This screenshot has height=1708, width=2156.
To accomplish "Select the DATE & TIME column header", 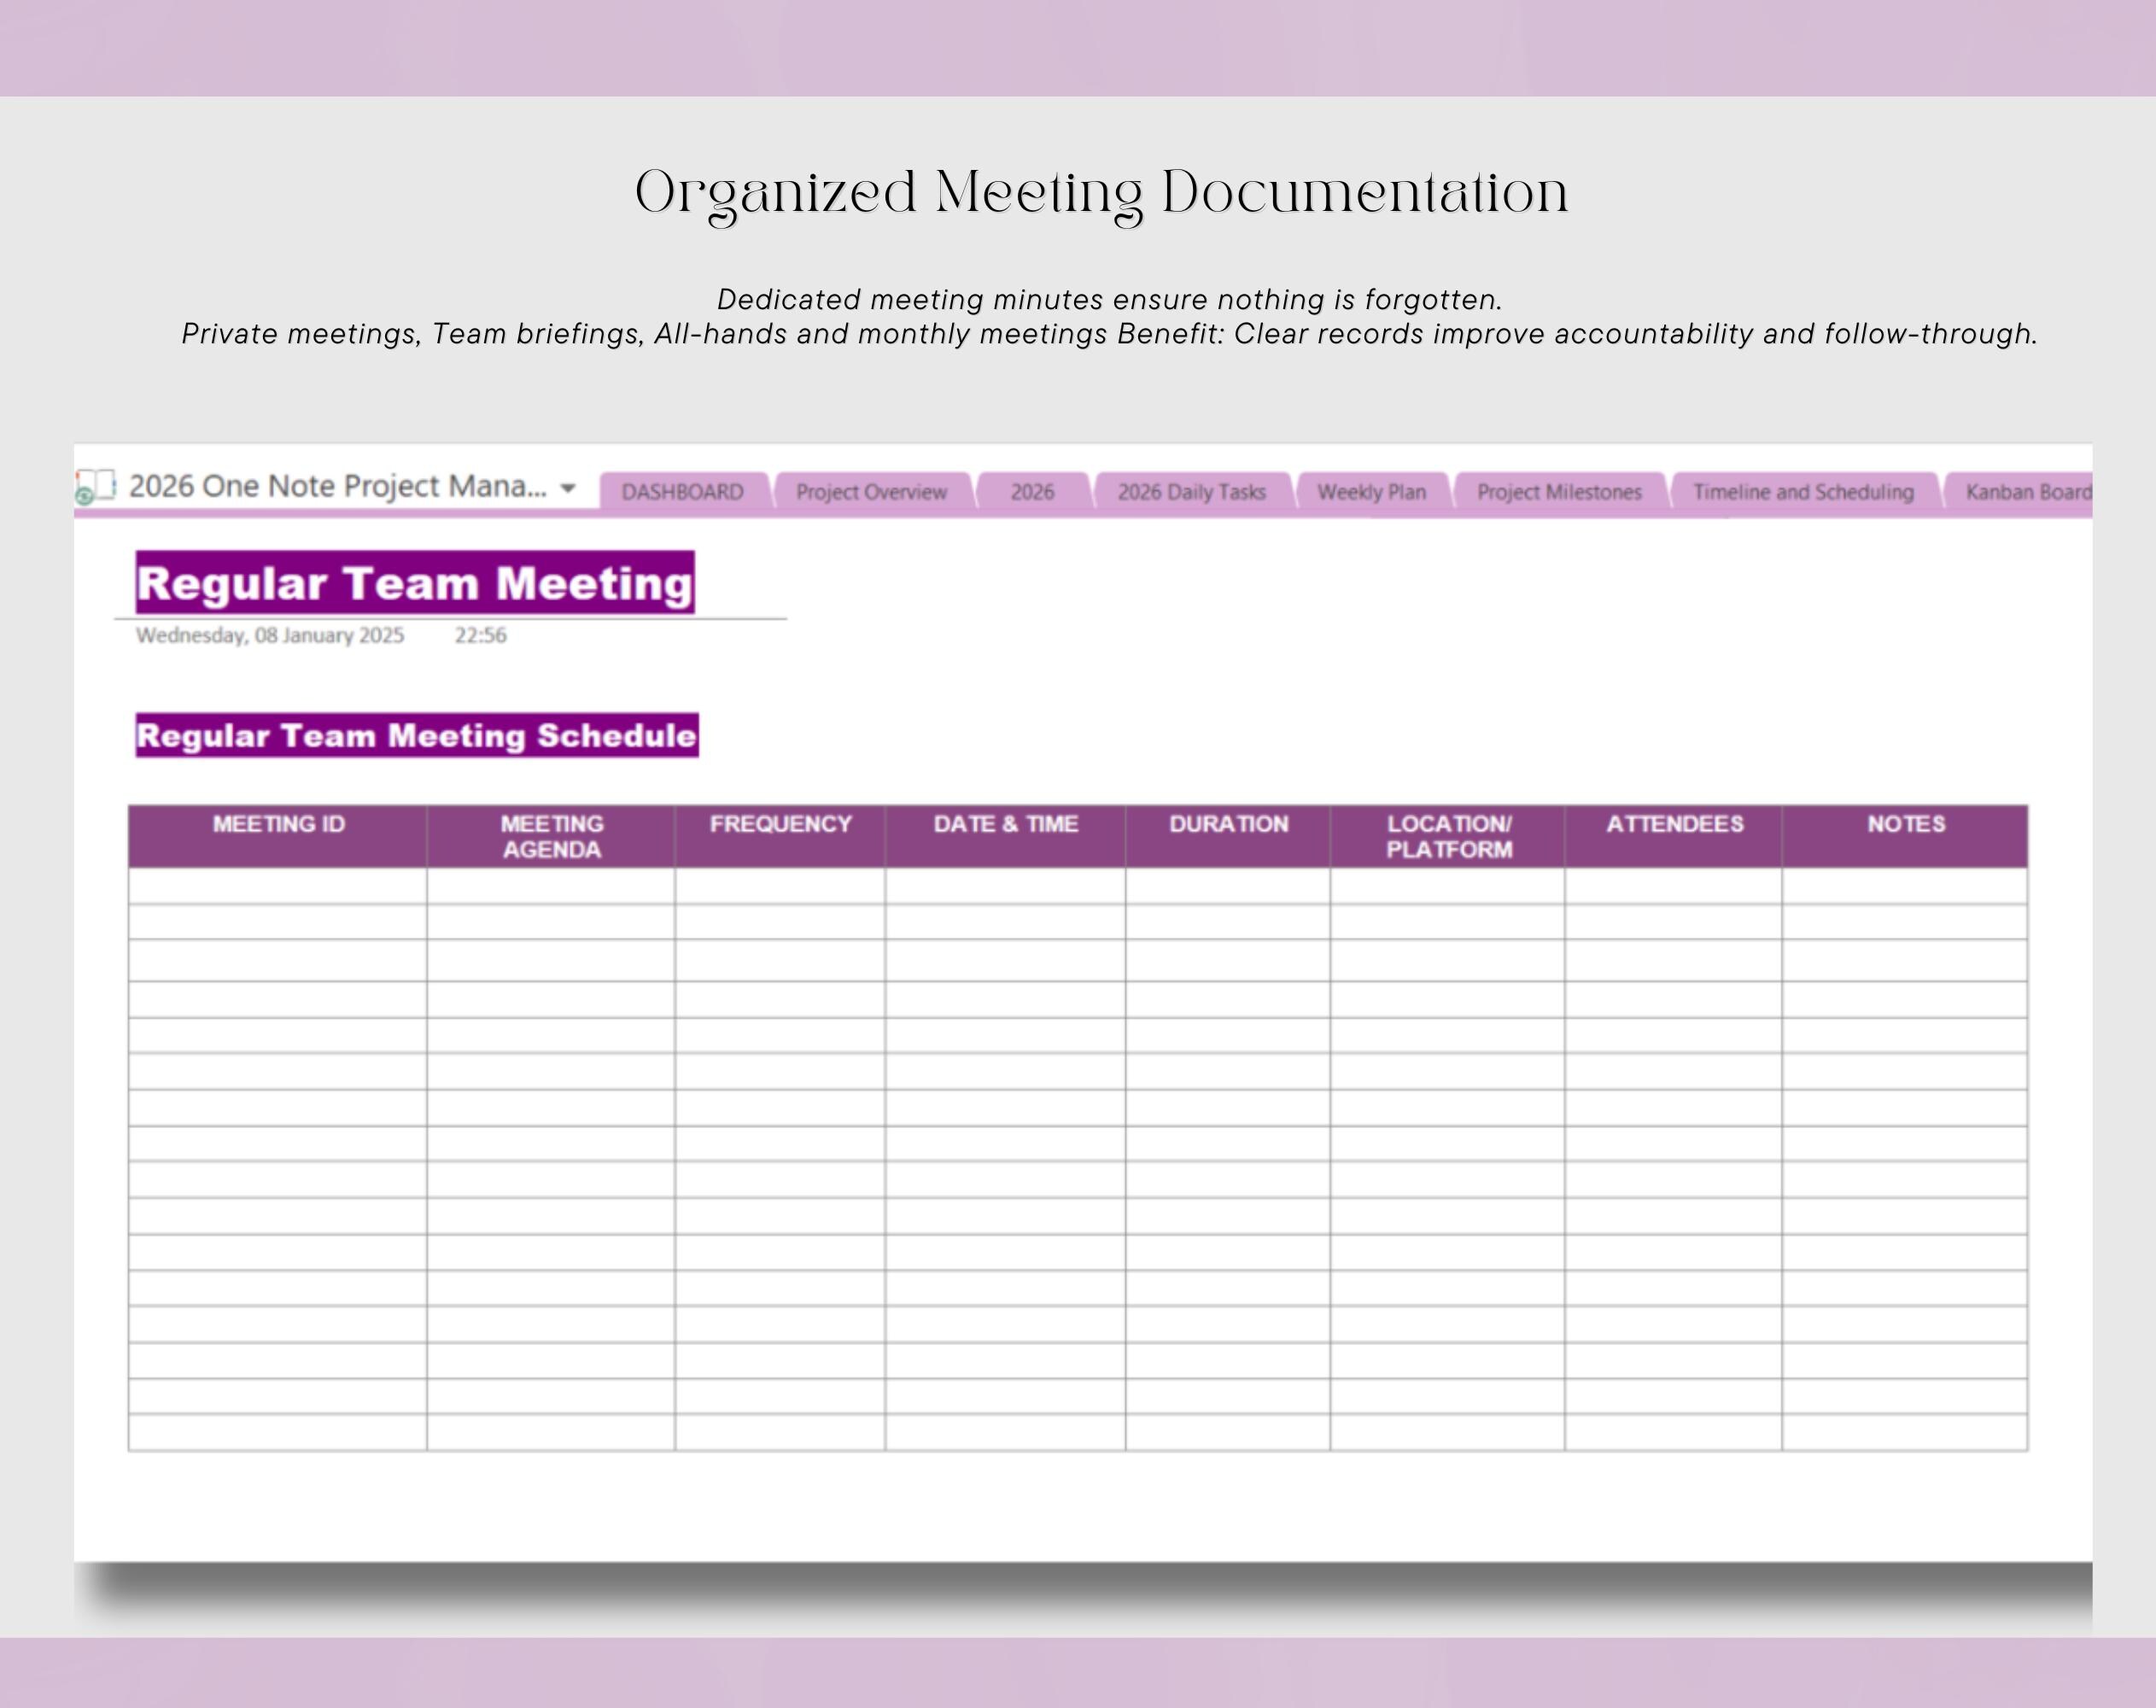I will pyautogui.click(x=1005, y=836).
